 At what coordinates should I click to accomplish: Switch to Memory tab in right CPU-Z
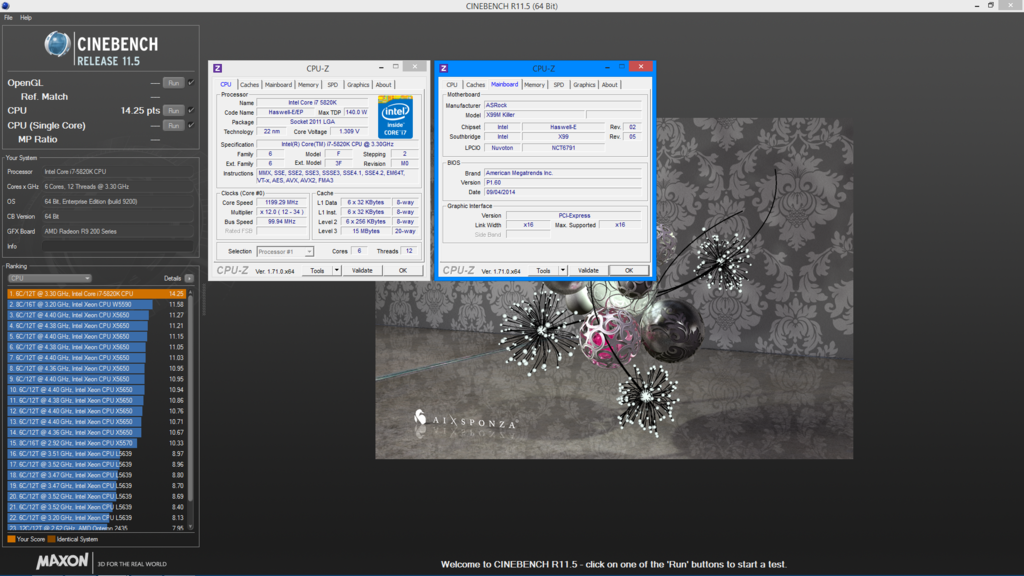[534, 85]
